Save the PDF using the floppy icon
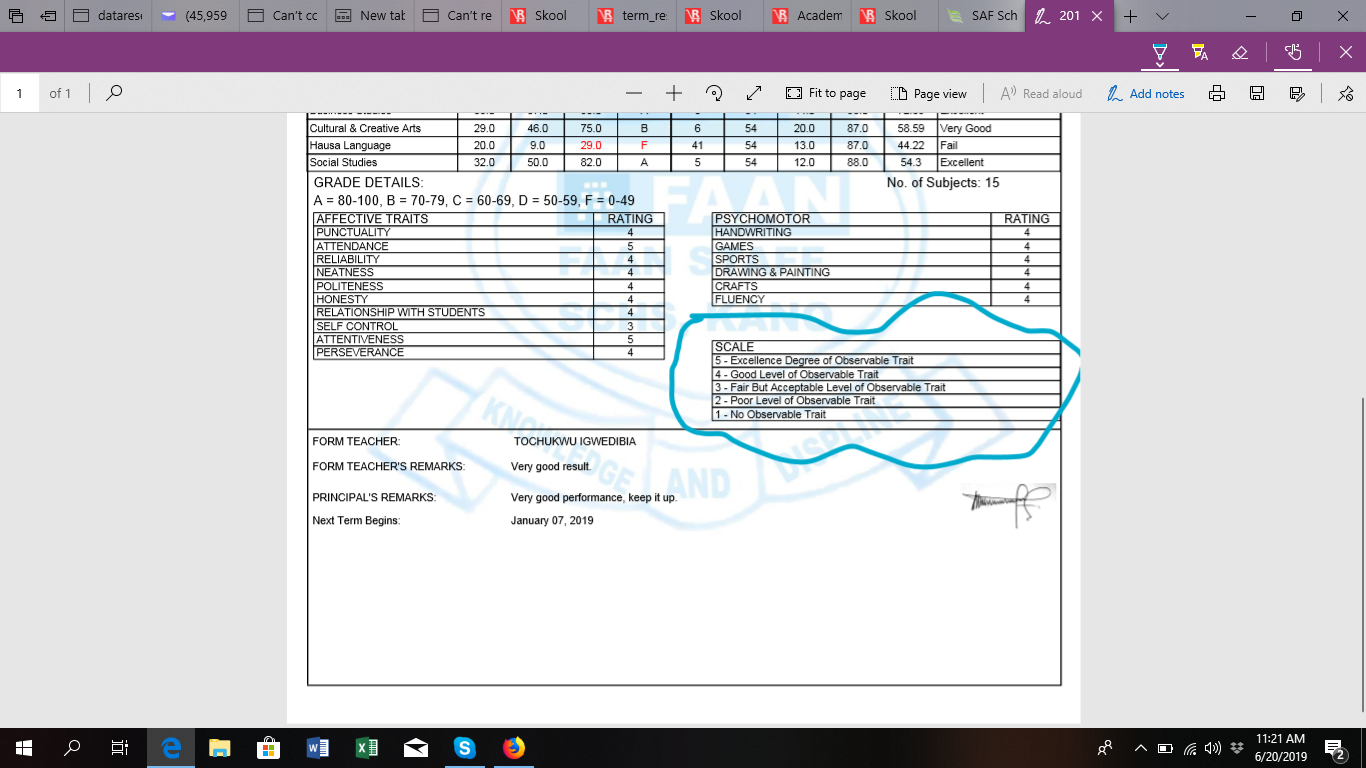Screen dimensions: 1366x768 [x=1257, y=93]
